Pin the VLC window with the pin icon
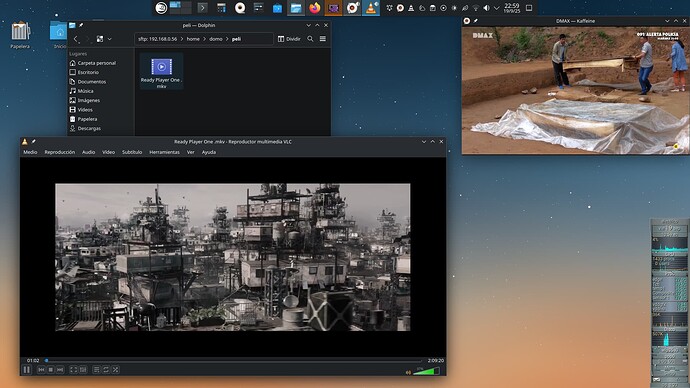 point(33,142)
